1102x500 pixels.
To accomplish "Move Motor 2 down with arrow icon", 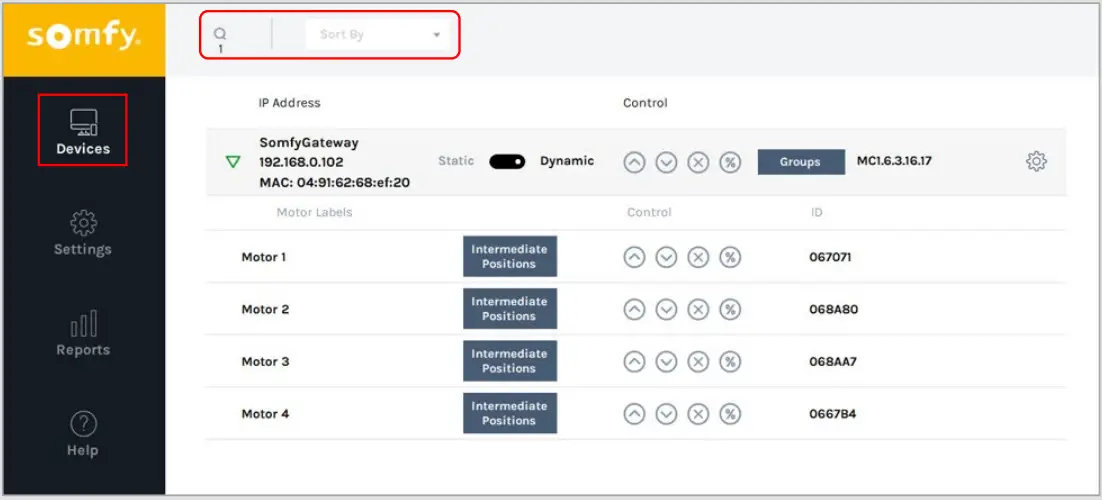I will tap(666, 309).
